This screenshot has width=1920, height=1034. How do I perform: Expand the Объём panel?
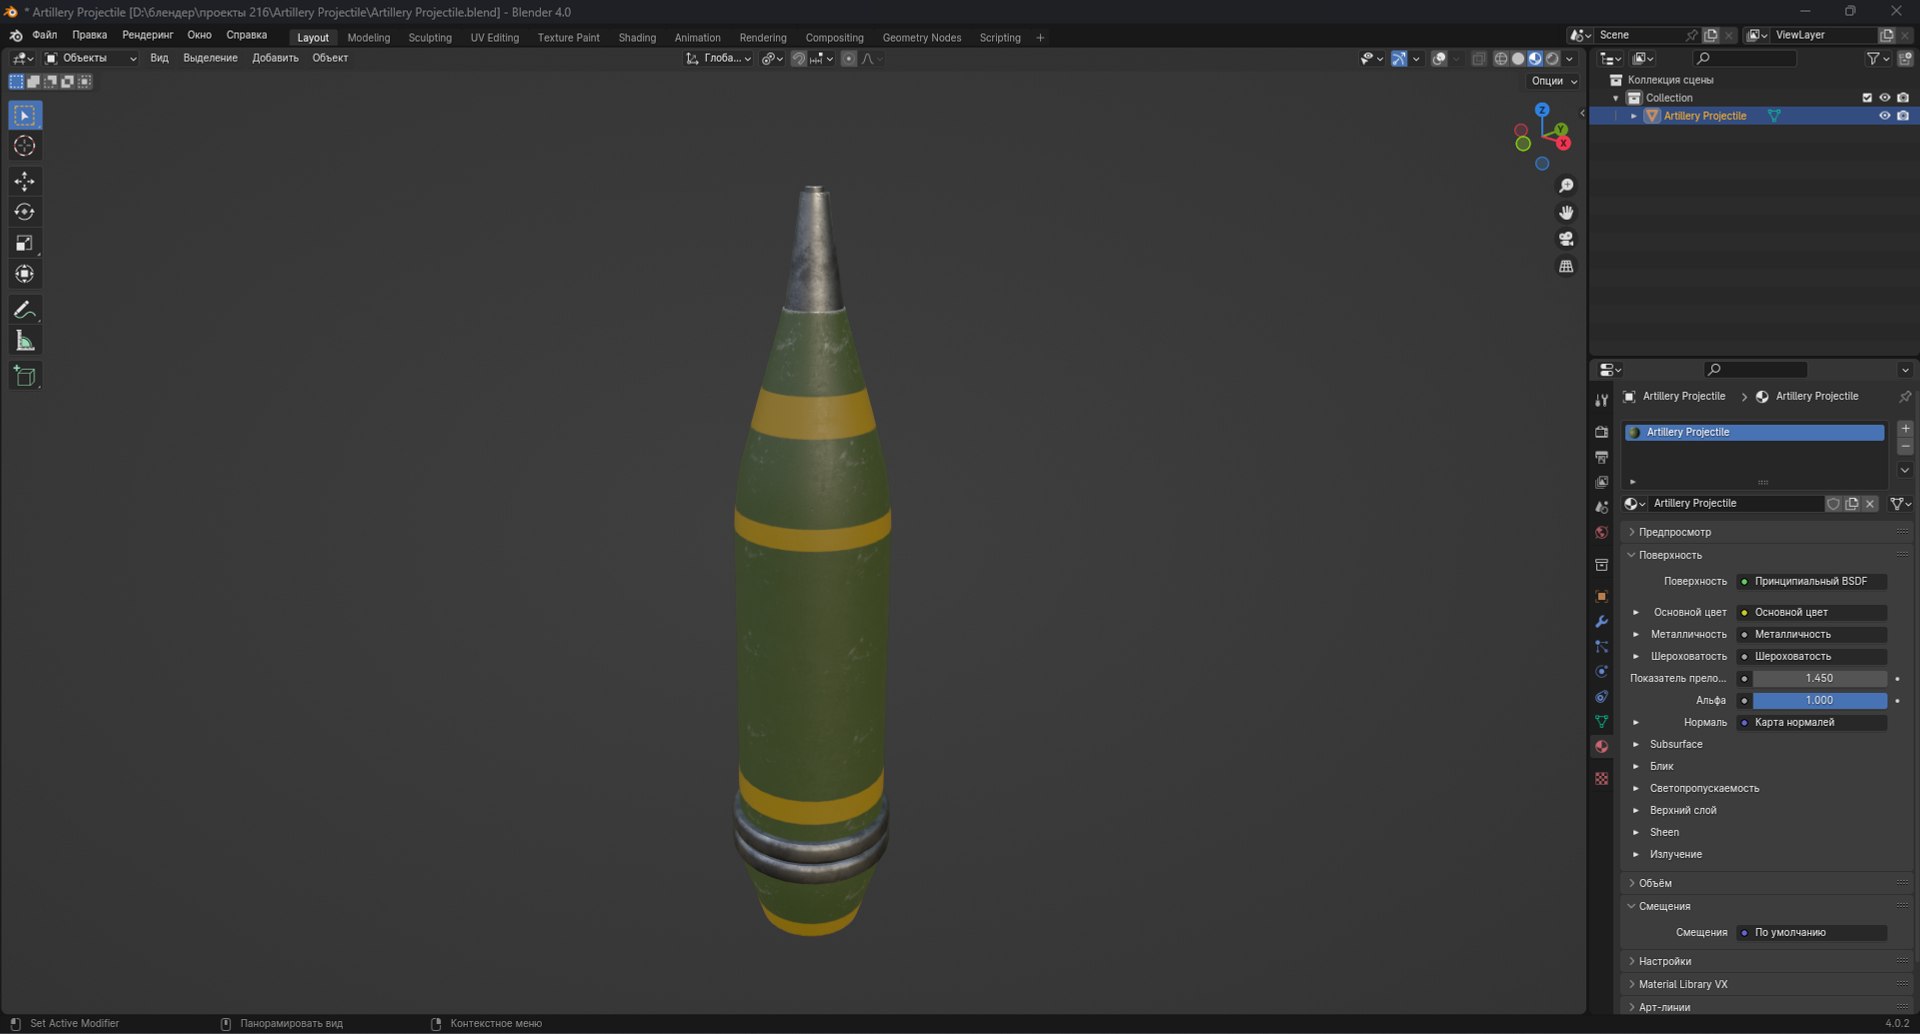pos(1655,883)
